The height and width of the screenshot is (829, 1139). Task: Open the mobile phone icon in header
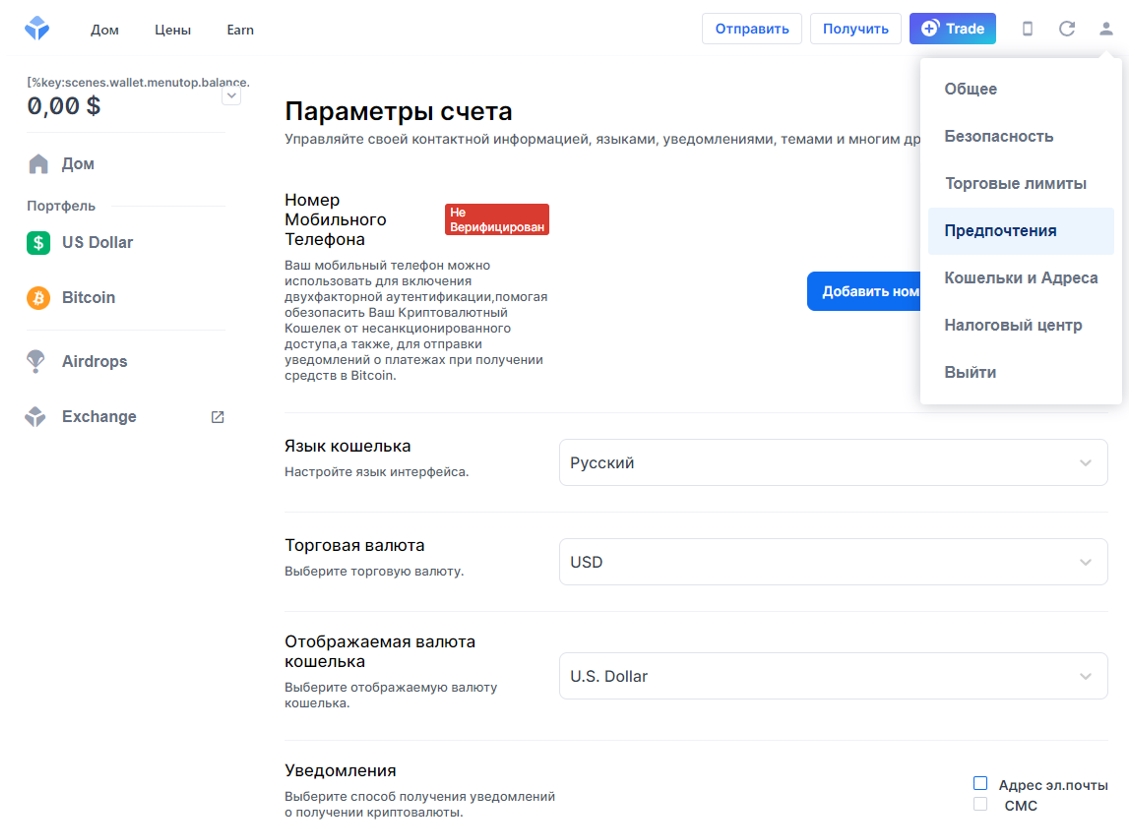coord(1027,28)
